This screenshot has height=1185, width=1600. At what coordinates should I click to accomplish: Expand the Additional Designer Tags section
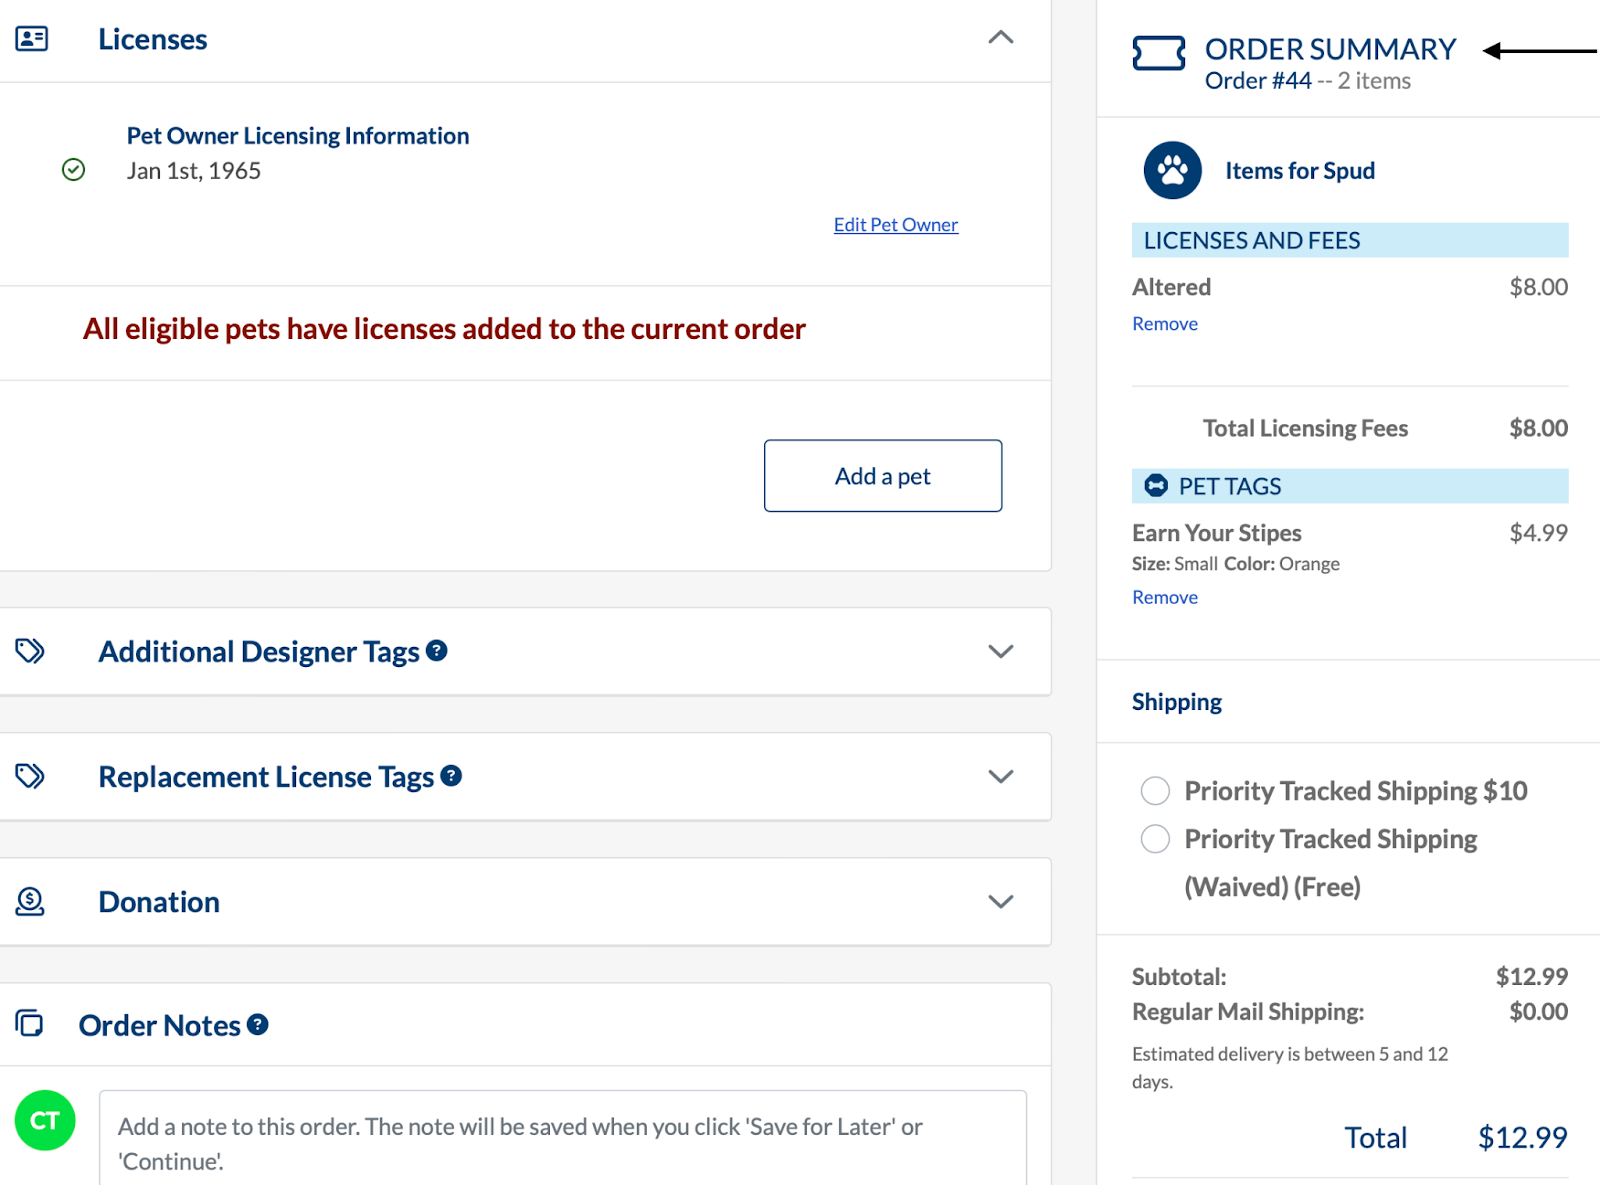[1001, 651]
